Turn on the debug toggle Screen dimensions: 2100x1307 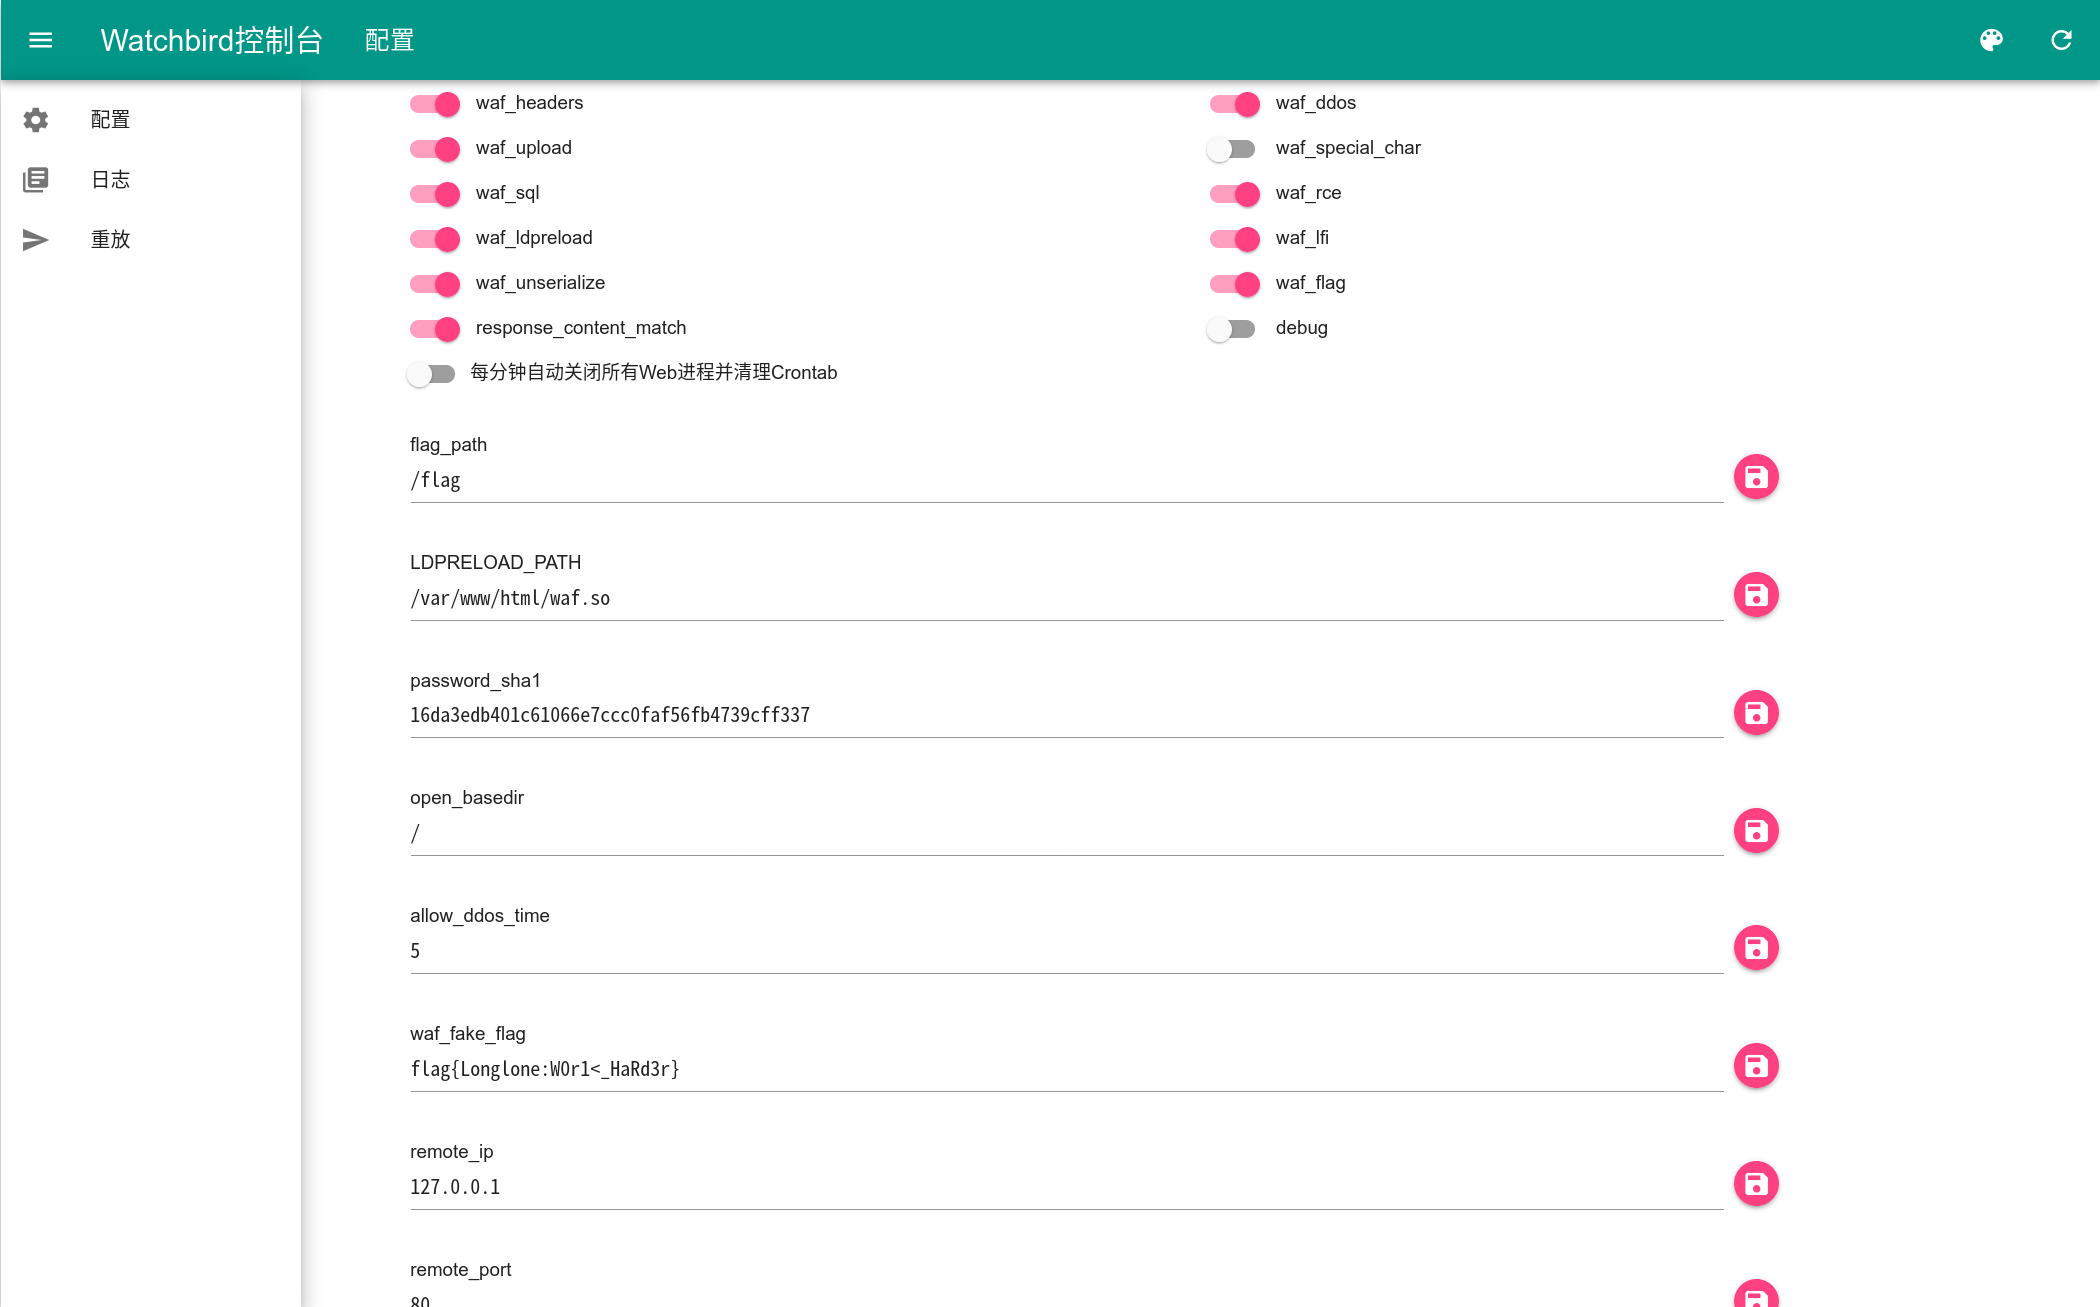click(1231, 329)
